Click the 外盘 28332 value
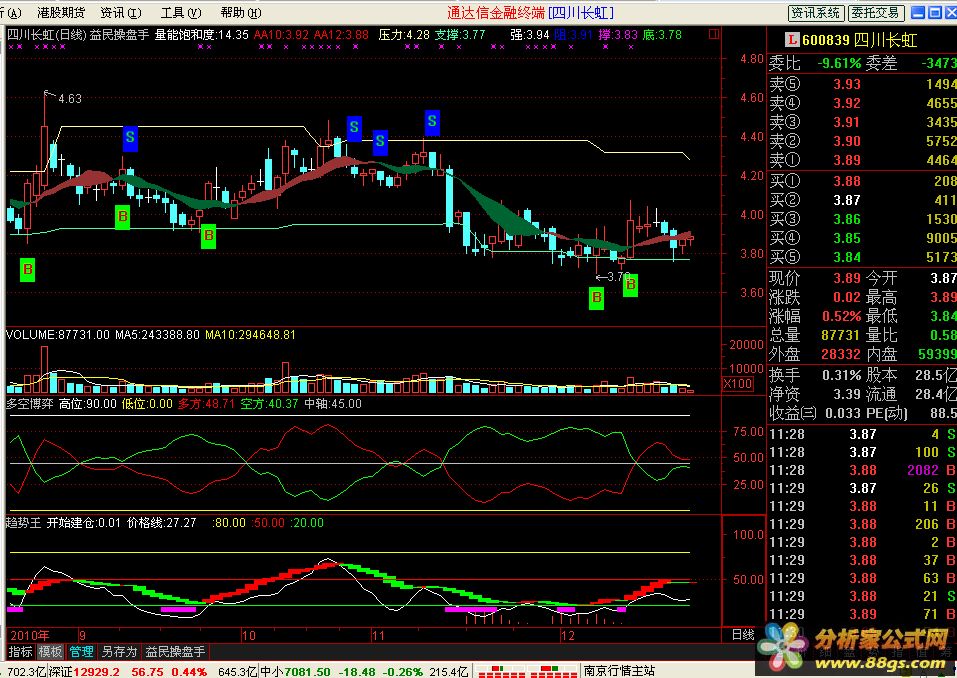The image size is (957, 678). 841,354
